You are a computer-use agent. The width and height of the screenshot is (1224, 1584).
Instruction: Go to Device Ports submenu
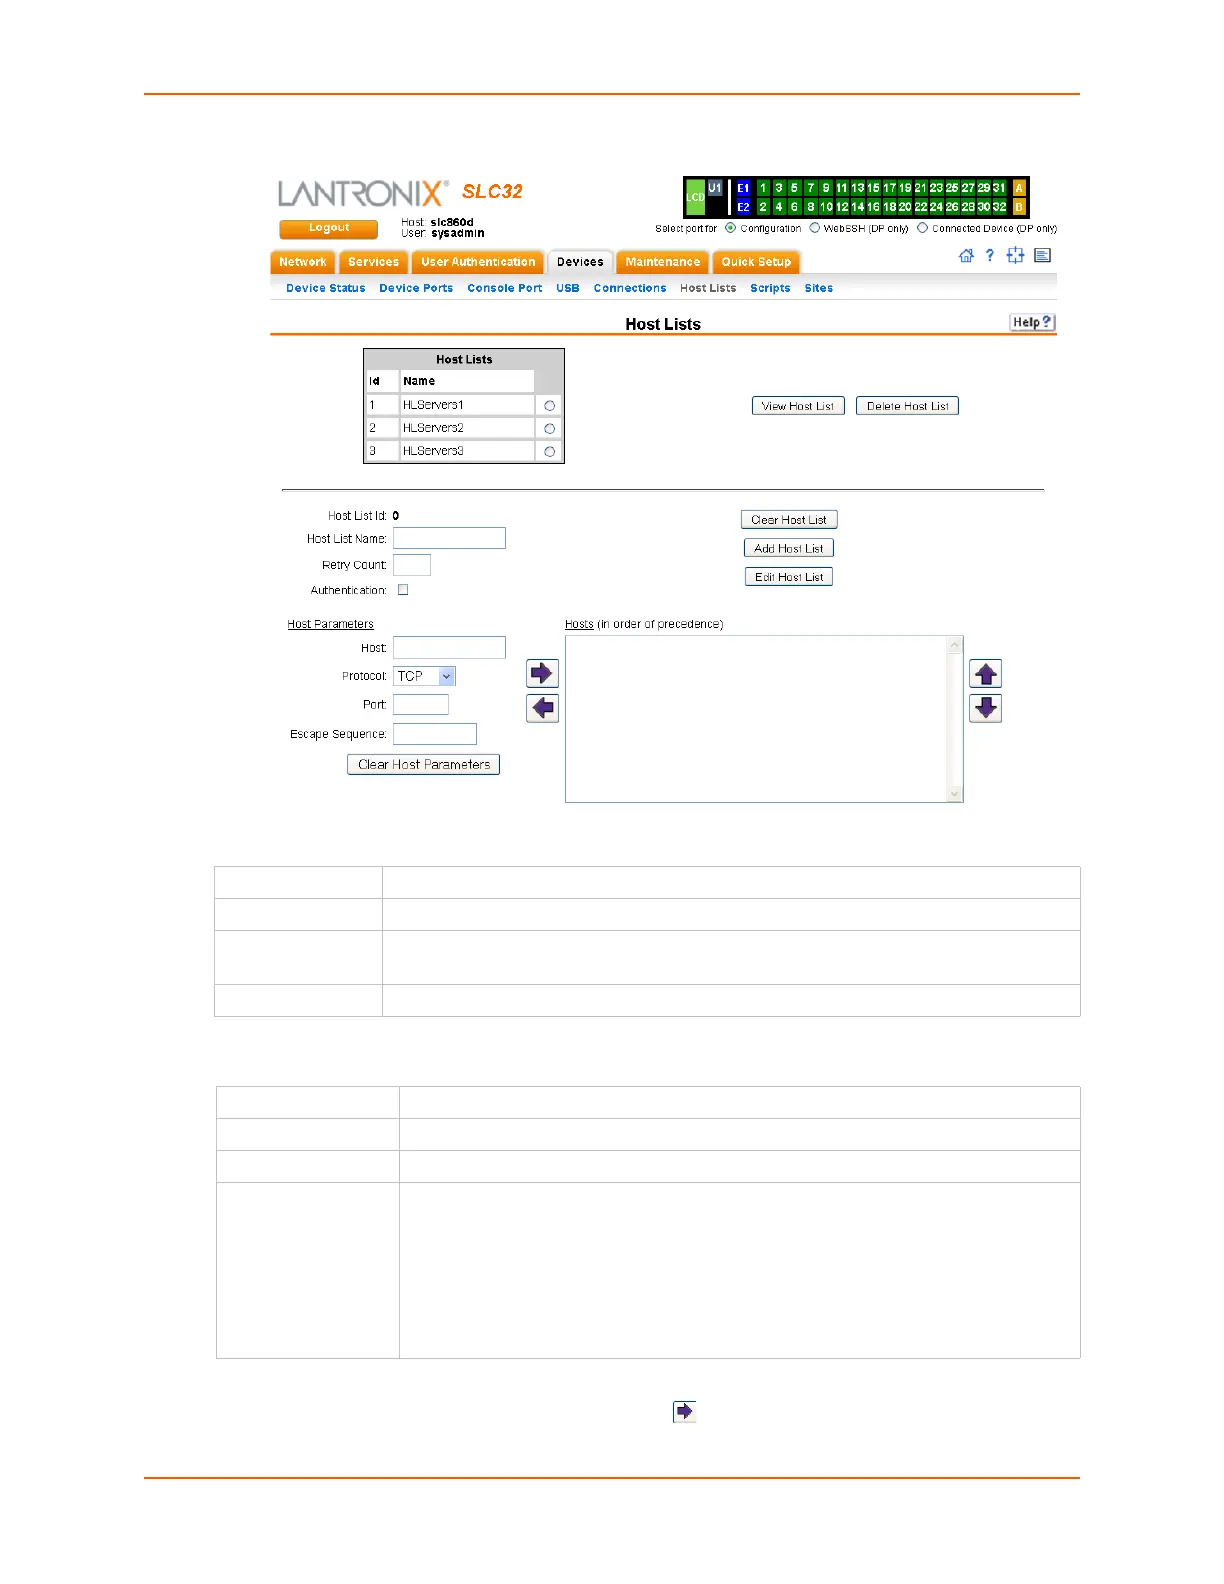coord(416,288)
